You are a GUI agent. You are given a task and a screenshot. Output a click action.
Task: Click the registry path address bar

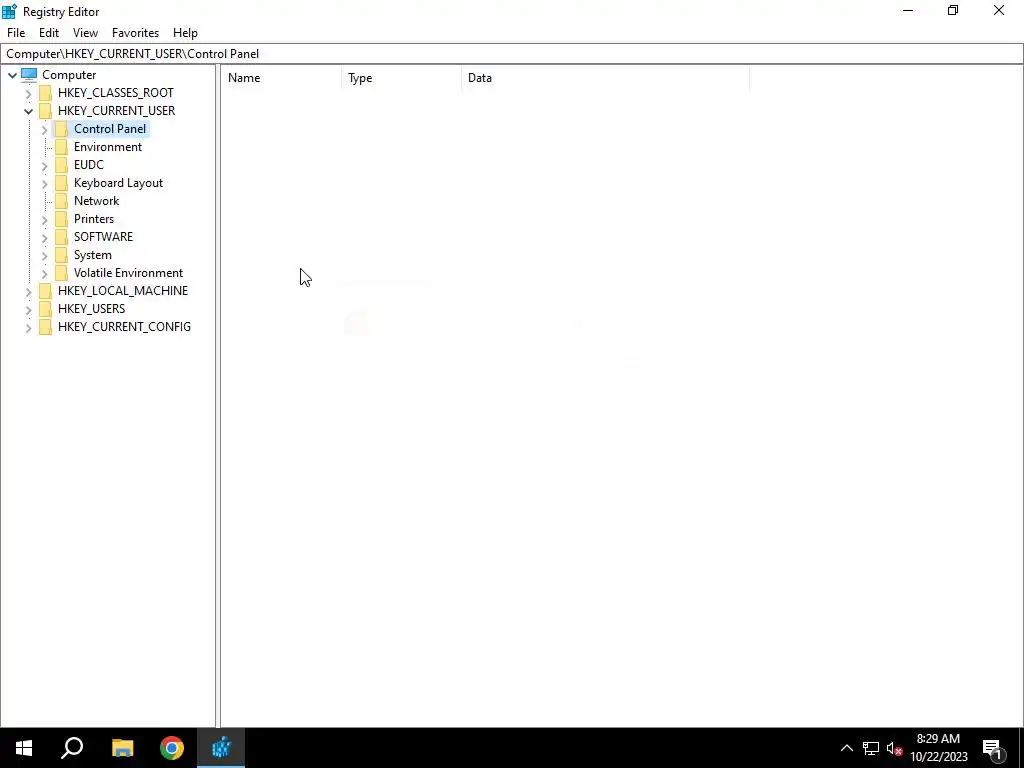[x=512, y=54]
